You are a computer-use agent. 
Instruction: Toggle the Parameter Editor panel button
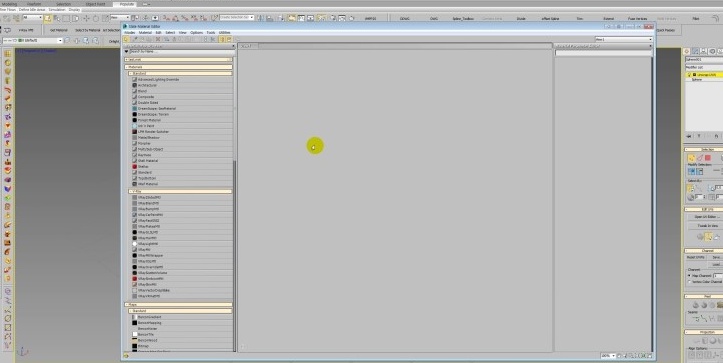coord(229,39)
